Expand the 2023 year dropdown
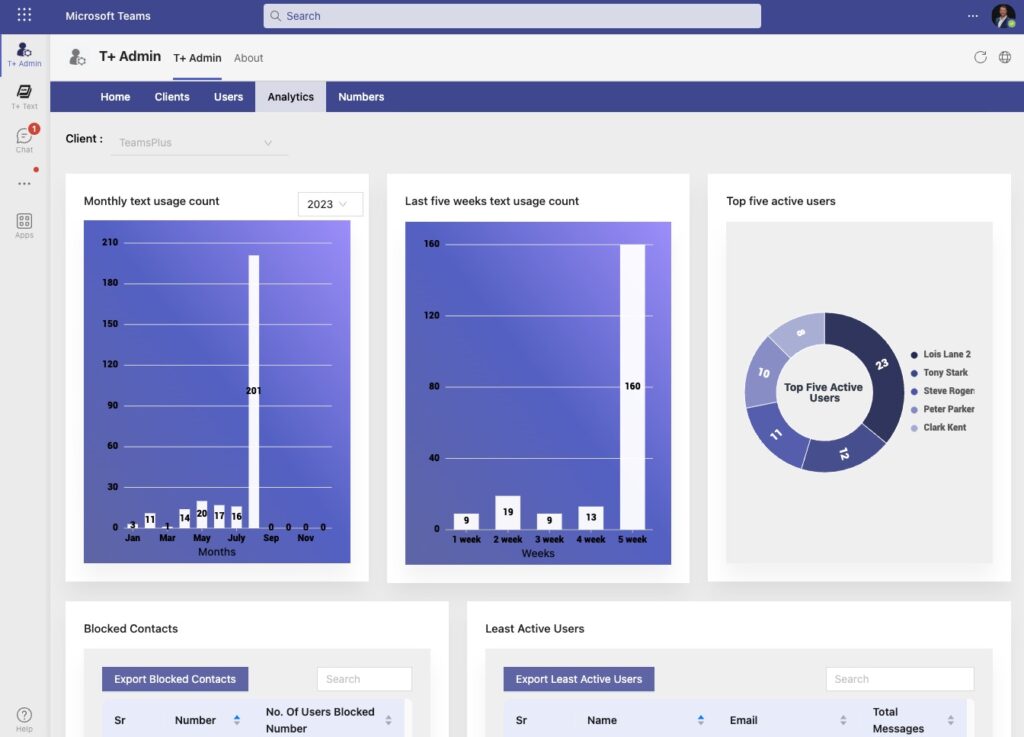This screenshot has height=737, width=1024. click(x=330, y=204)
